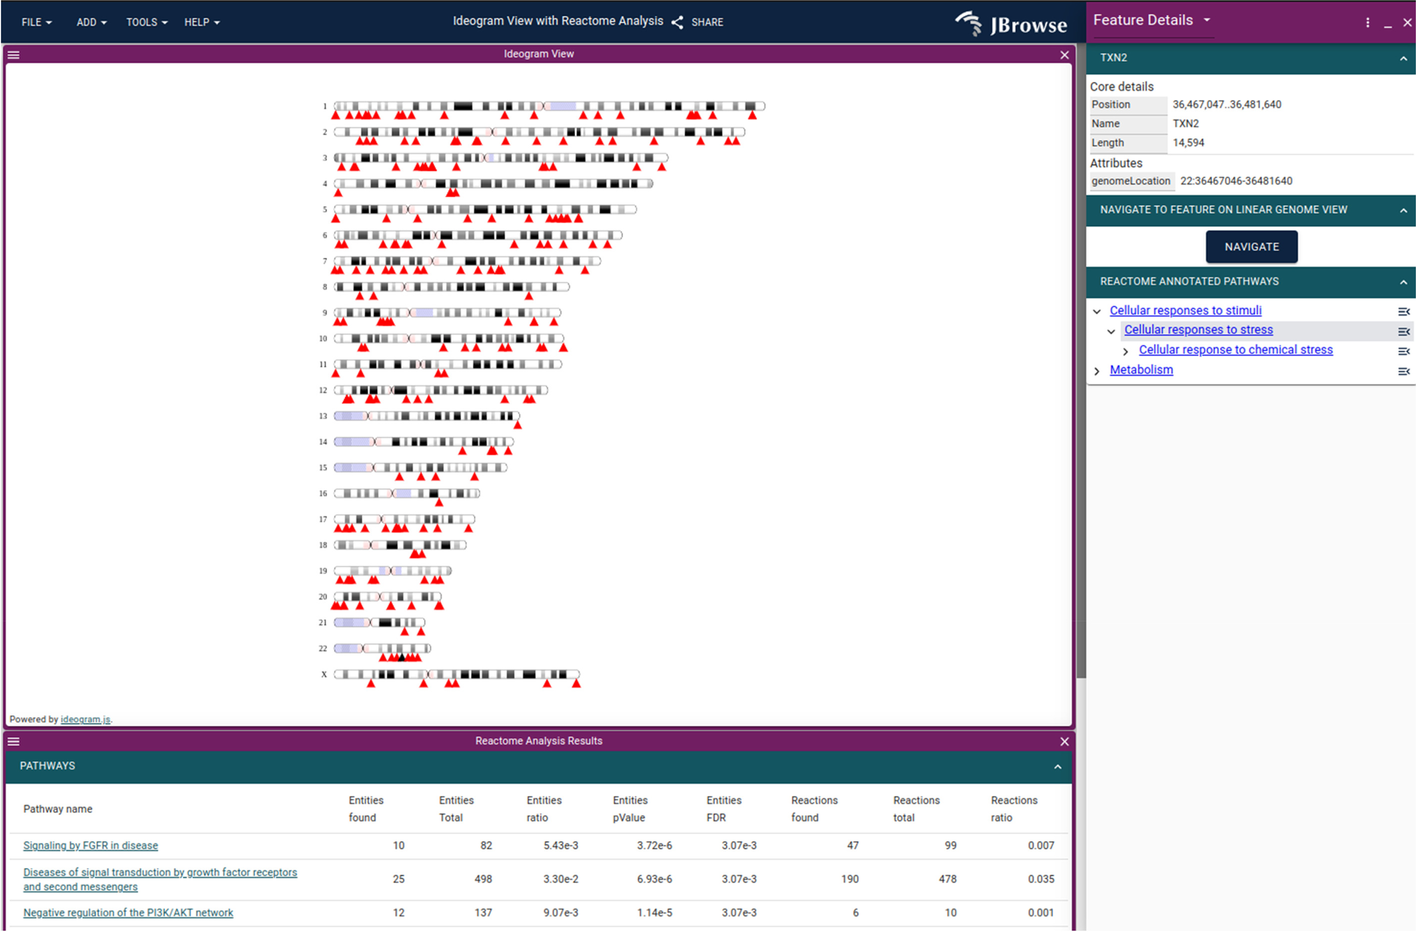The image size is (1416, 932).
Task: Click chromosome 22 ideogram
Action: coord(382,649)
